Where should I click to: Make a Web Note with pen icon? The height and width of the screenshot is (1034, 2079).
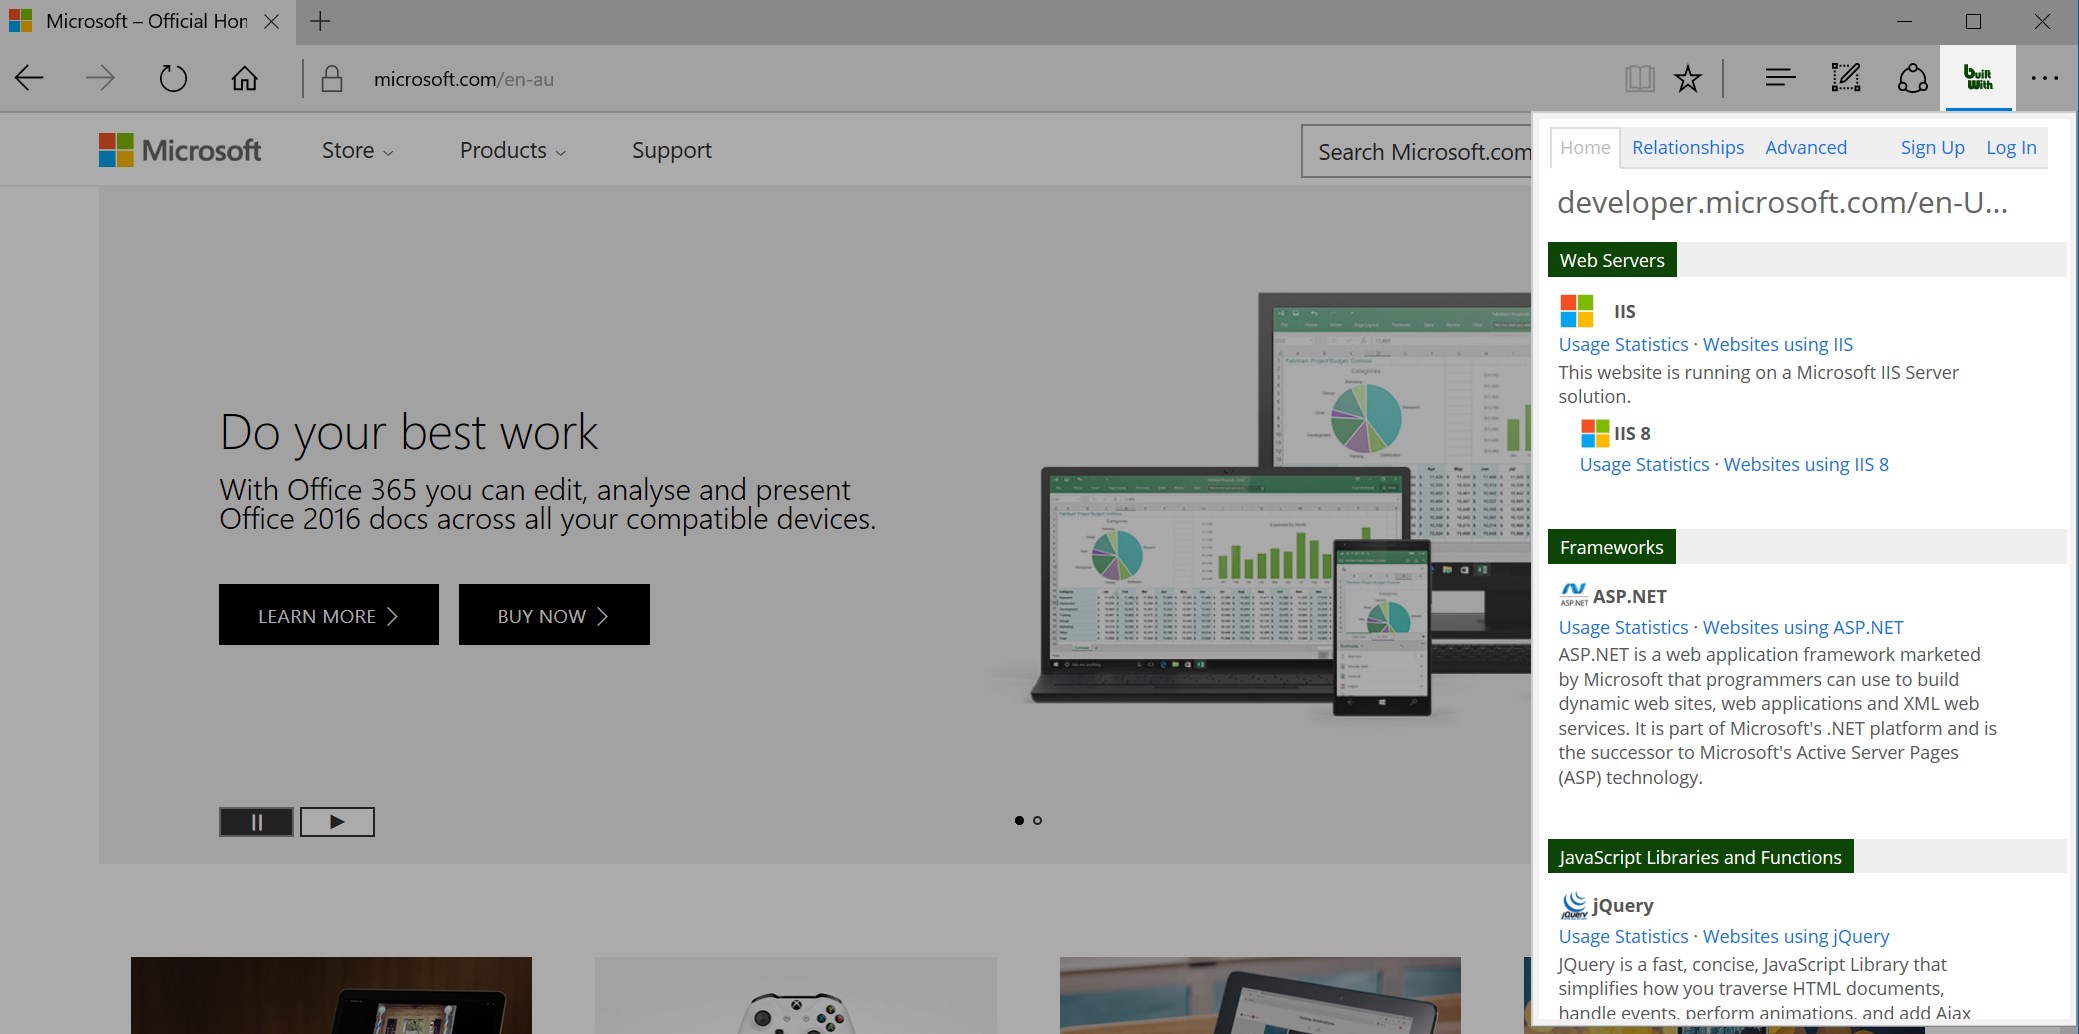point(1846,77)
